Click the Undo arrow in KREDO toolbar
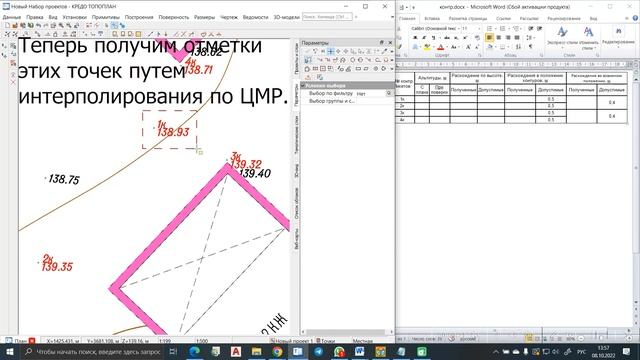Image resolution: width=640 pixels, height=360 pixels. click(x=38, y=25)
